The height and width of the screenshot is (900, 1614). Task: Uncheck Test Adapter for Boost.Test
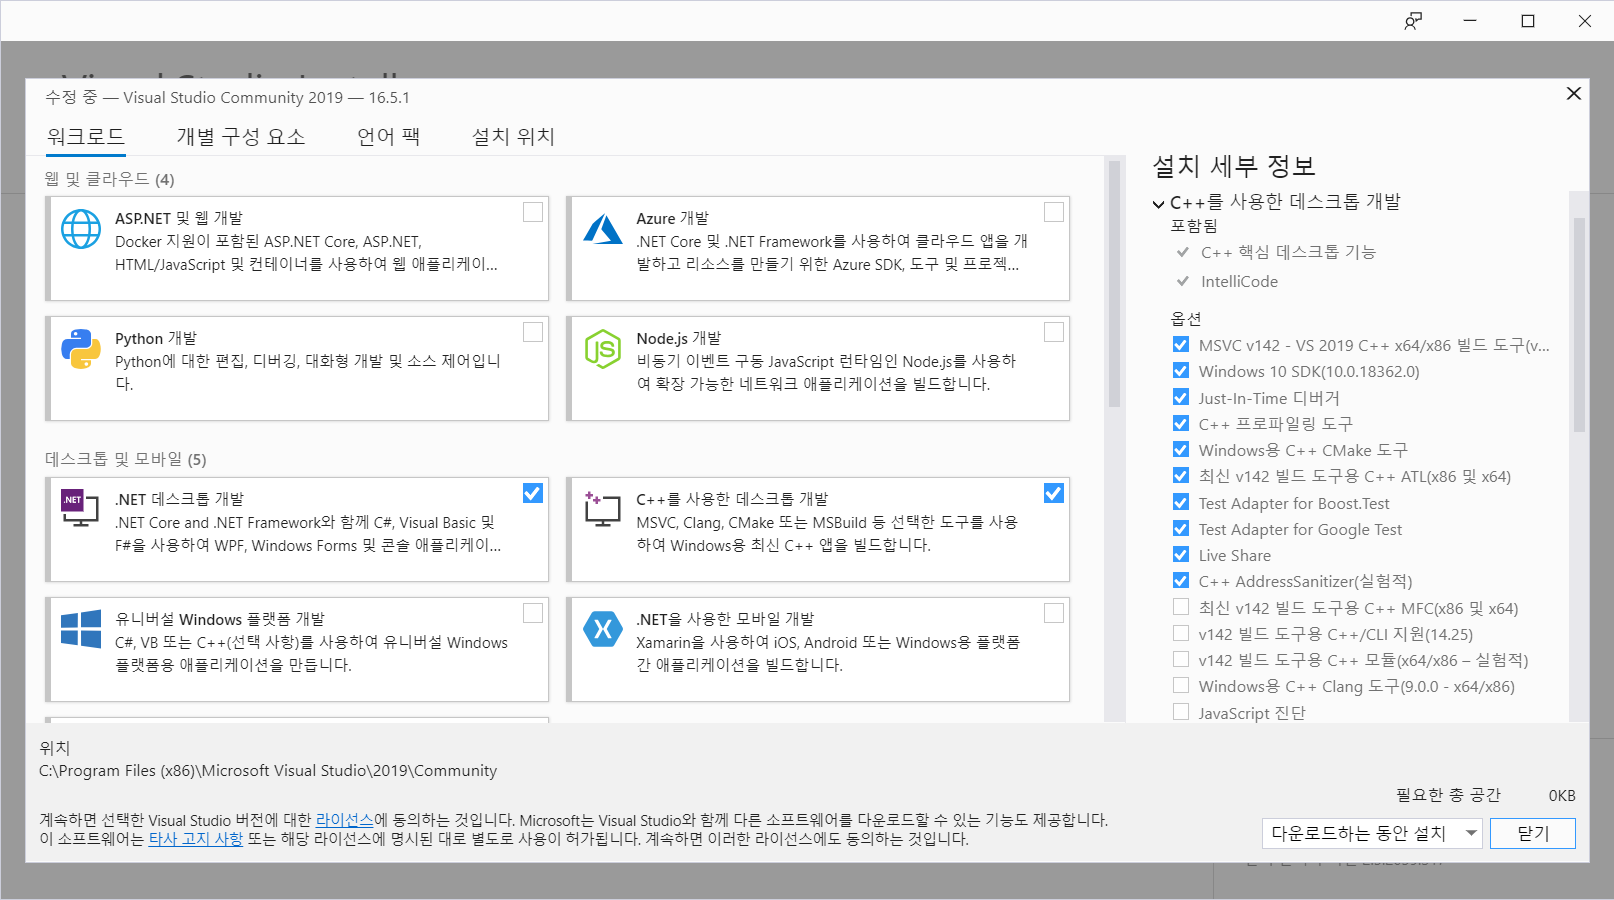point(1181,502)
